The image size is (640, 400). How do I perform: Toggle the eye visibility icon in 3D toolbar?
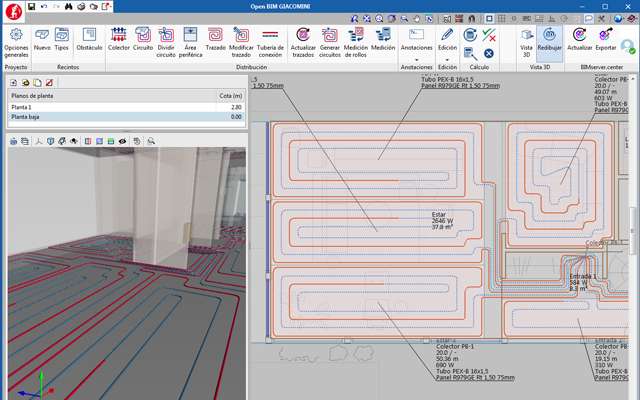pos(122,141)
